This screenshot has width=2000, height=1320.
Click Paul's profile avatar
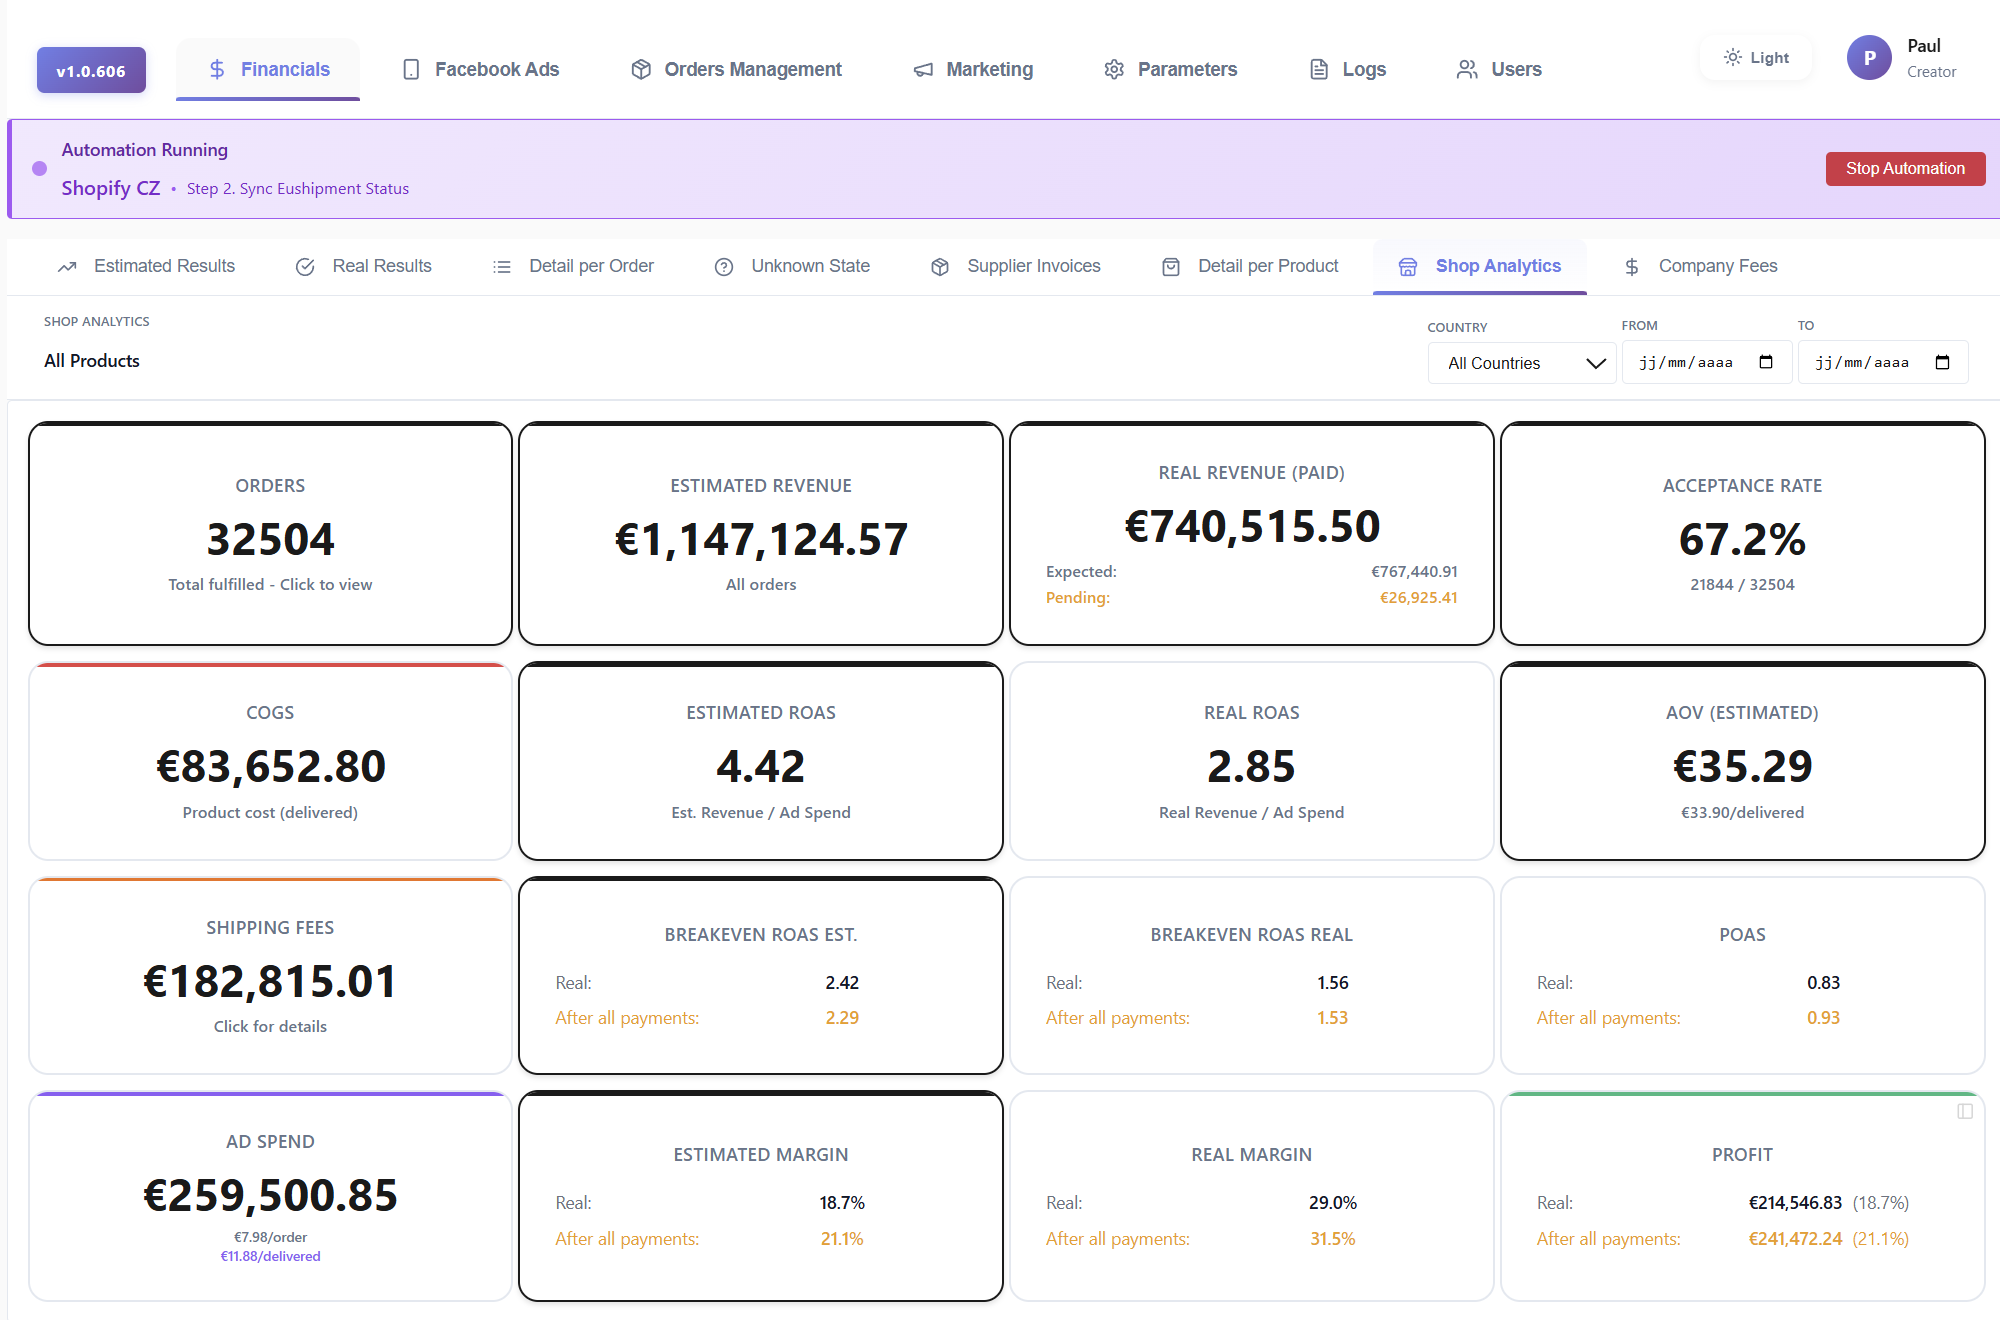point(1868,58)
